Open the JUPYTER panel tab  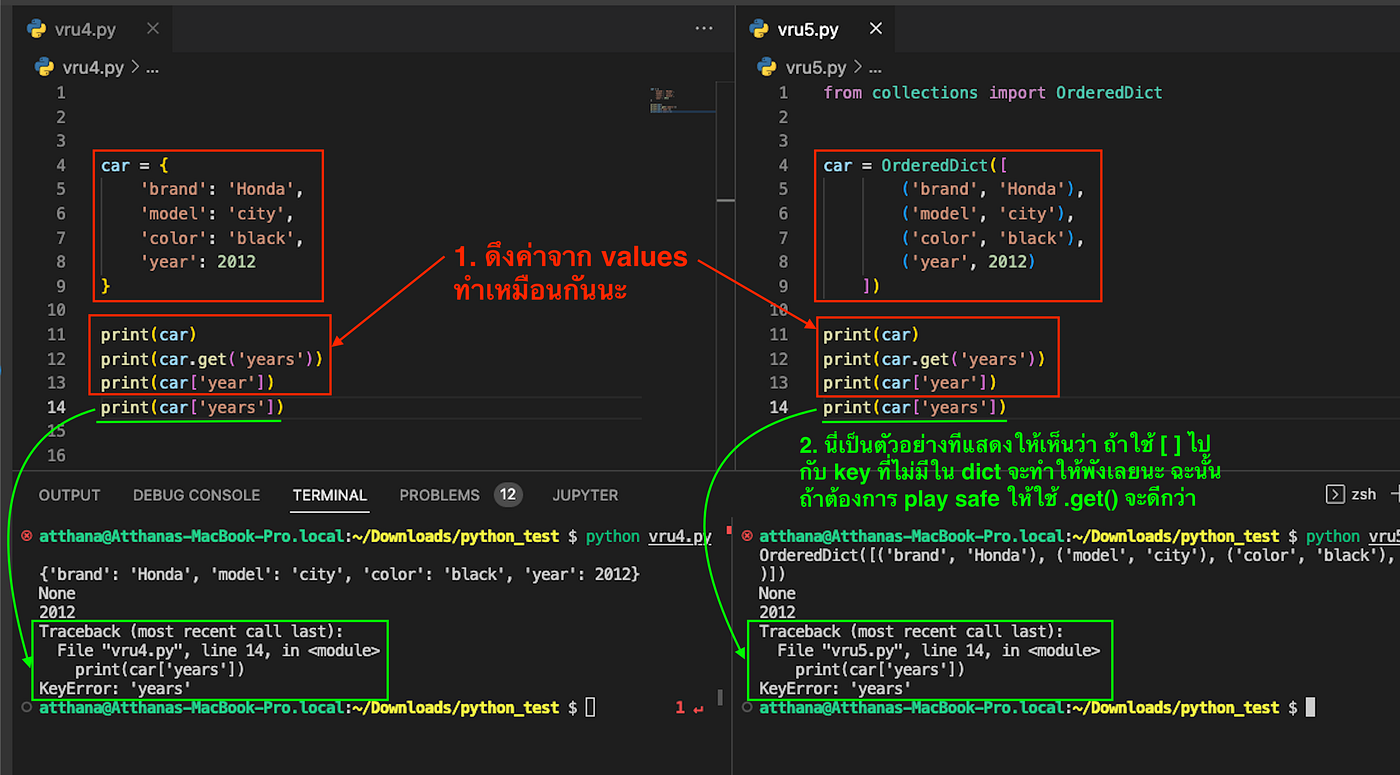click(x=585, y=495)
